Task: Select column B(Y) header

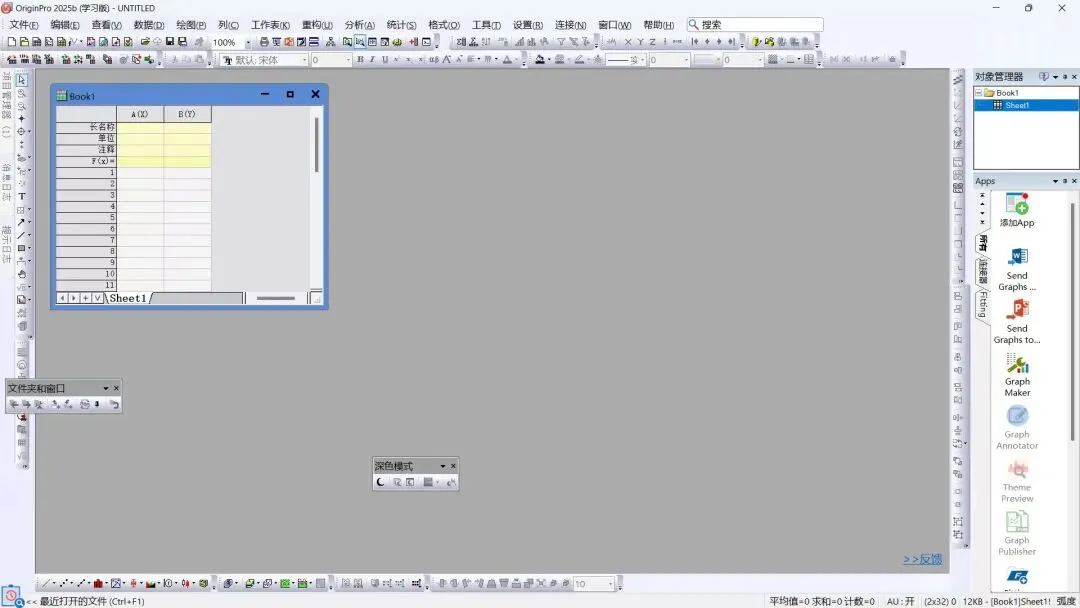Action: (x=187, y=114)
